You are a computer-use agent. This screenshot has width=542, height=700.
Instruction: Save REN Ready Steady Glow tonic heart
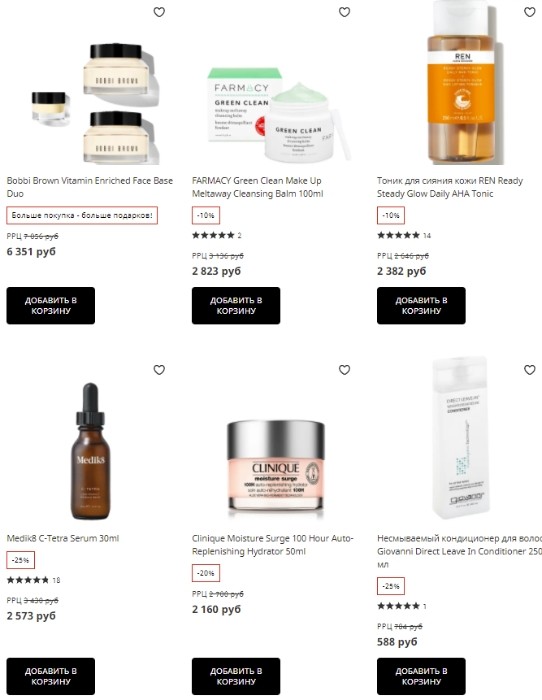coord(529,12)
